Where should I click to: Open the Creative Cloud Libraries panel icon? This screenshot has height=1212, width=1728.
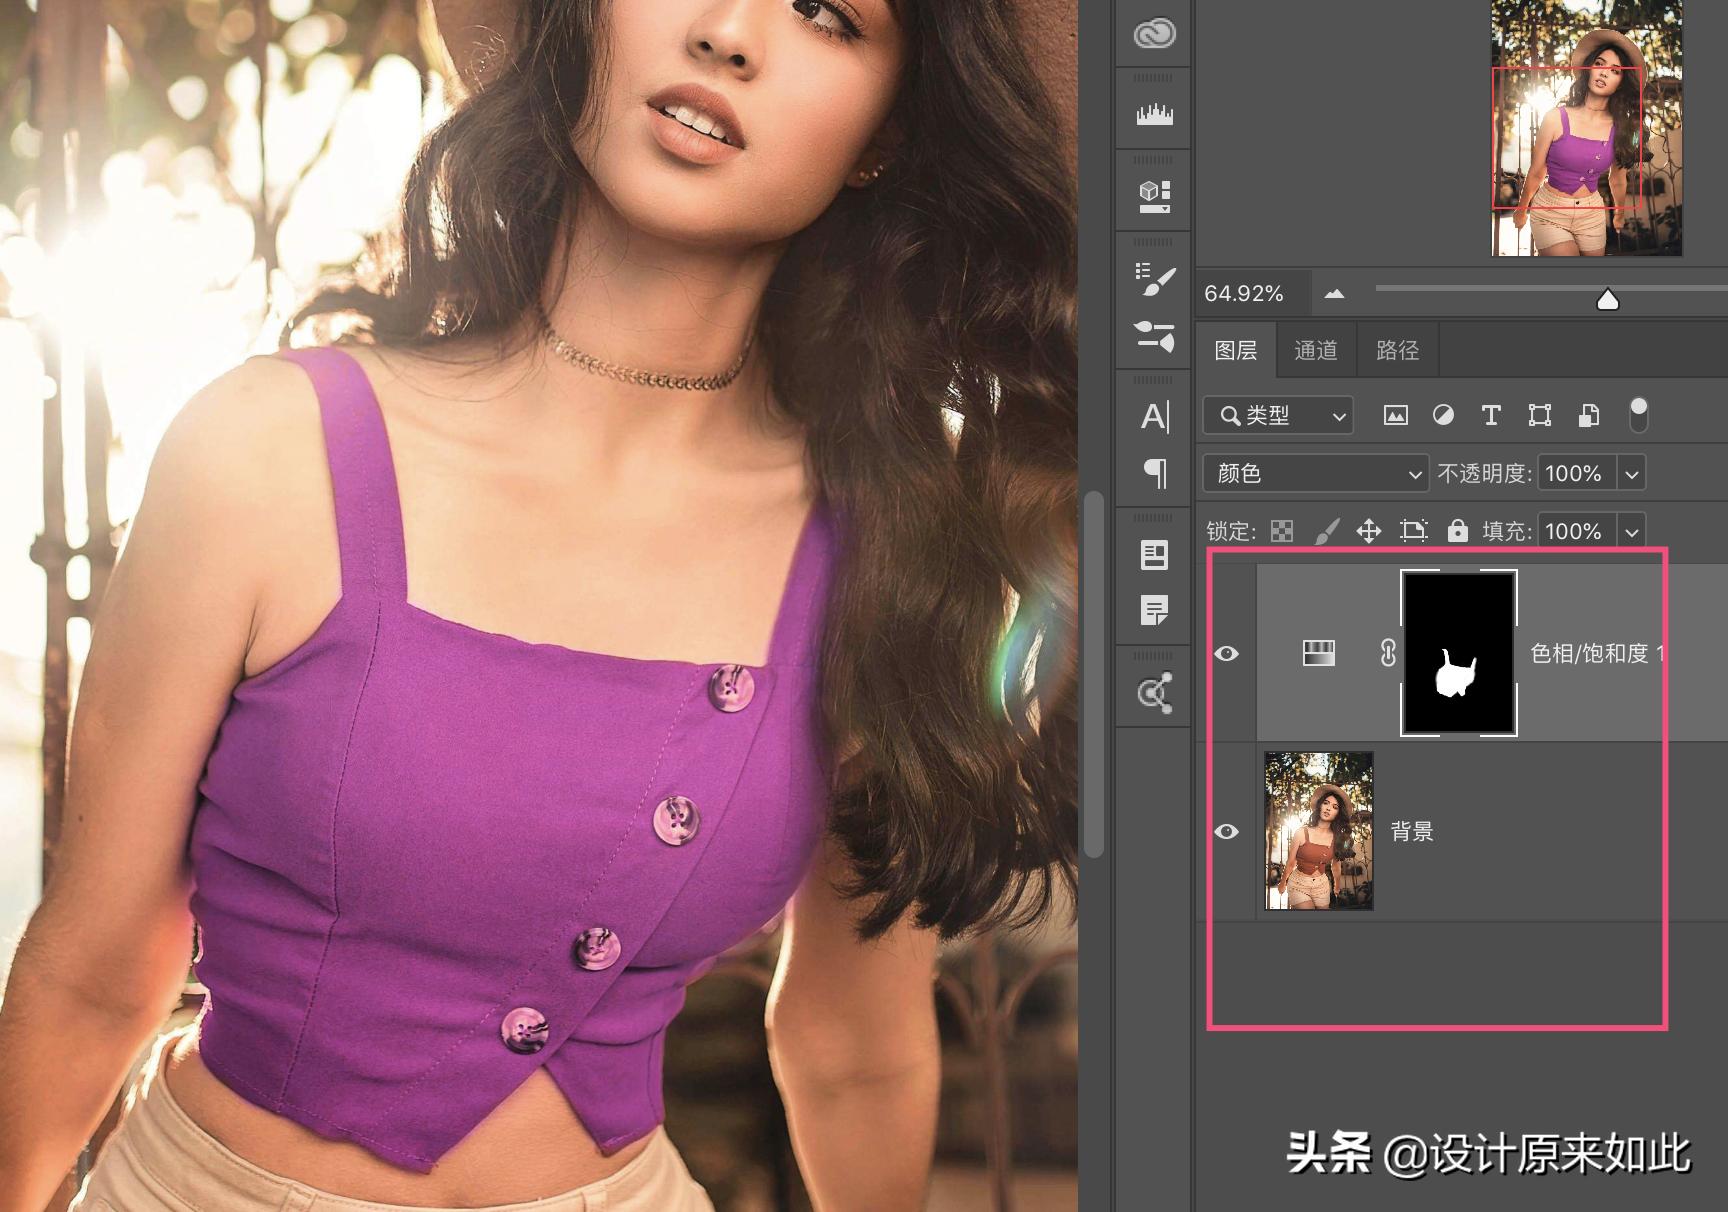click(x=1154, y=34)
